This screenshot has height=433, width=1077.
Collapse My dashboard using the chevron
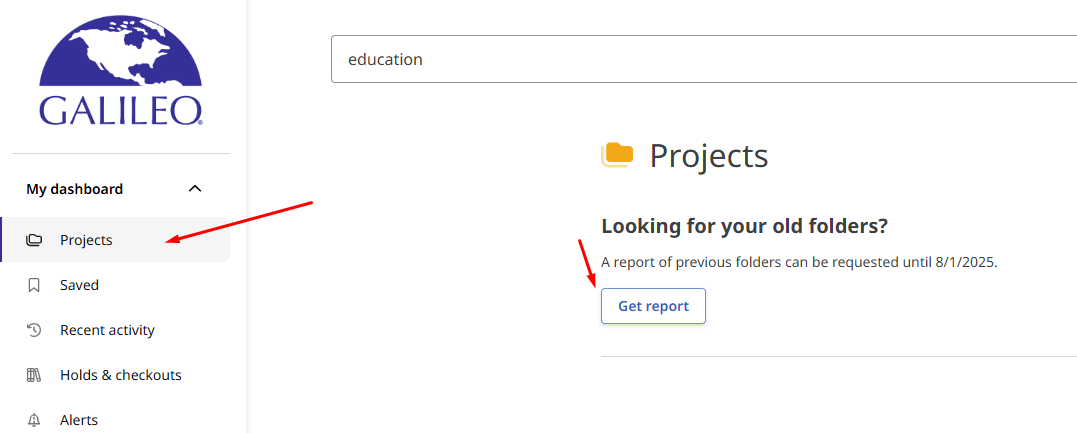click(x=195, y=188)
